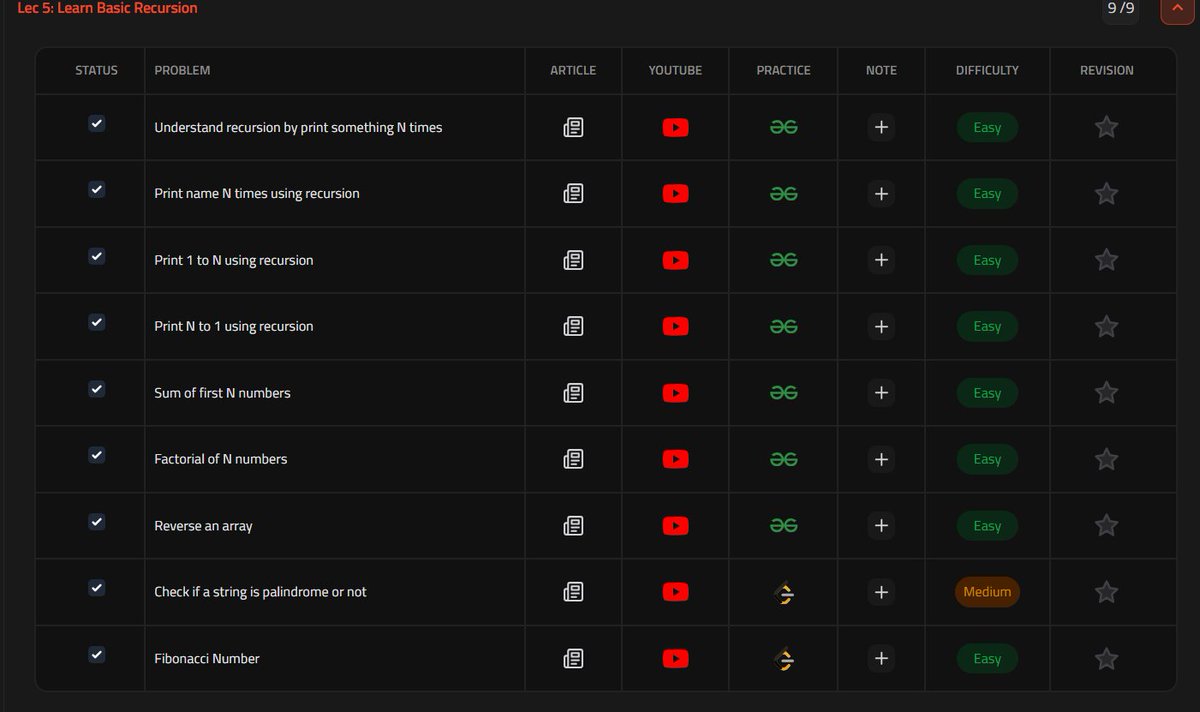Open LeetCode practice for palindrome string problem
This screenshot has height=712, width=1200.
pyautogui.click(x=785, y=593)
